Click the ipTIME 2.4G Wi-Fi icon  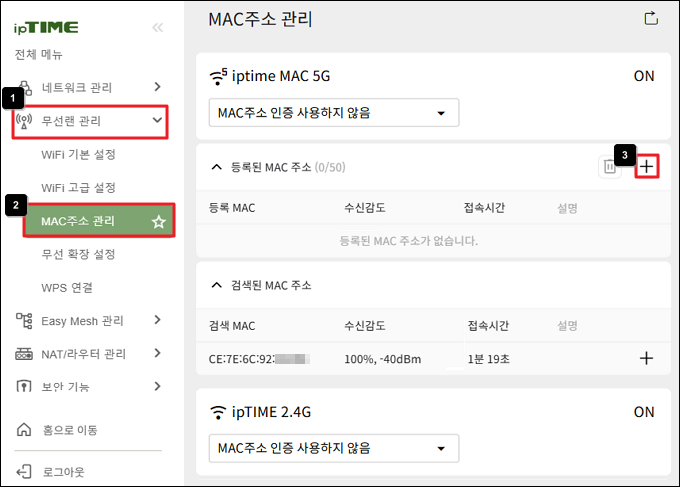pyautogui.click(x=218, y=412)
